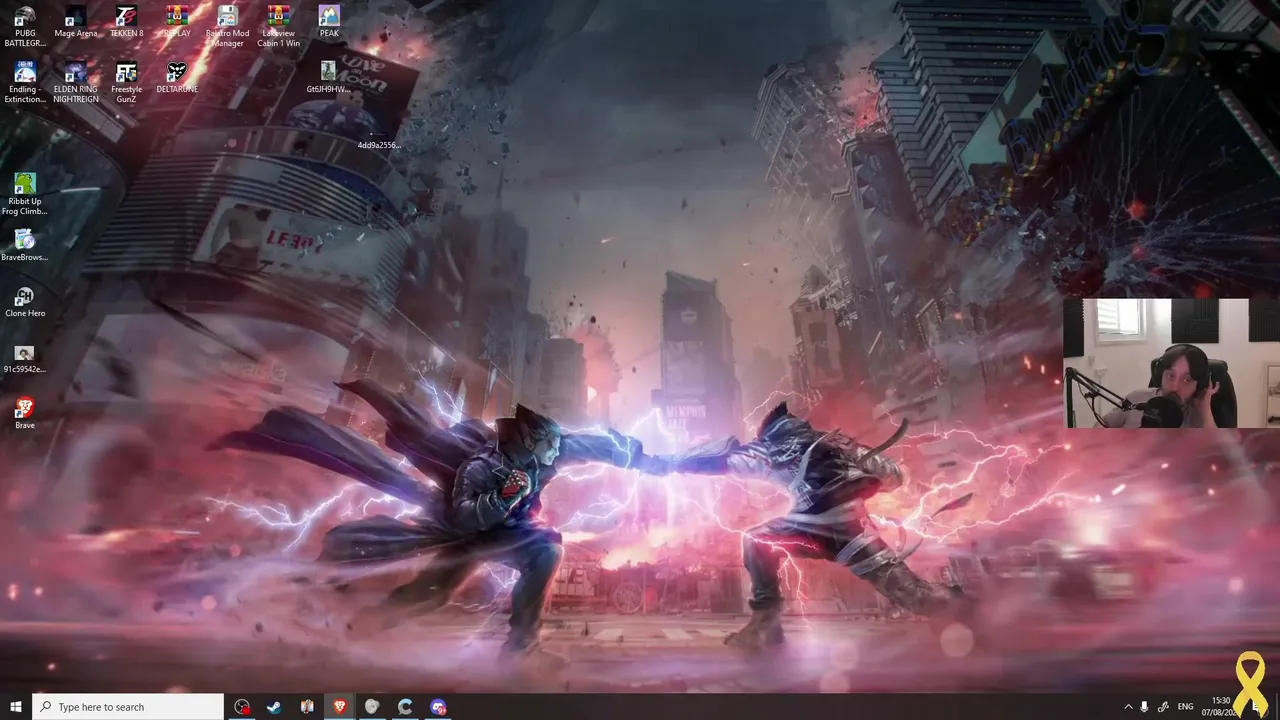Screen dimensions: 1280x720
Task: Switch to Steam in the taskbar
Action: (x=274, y=707)
